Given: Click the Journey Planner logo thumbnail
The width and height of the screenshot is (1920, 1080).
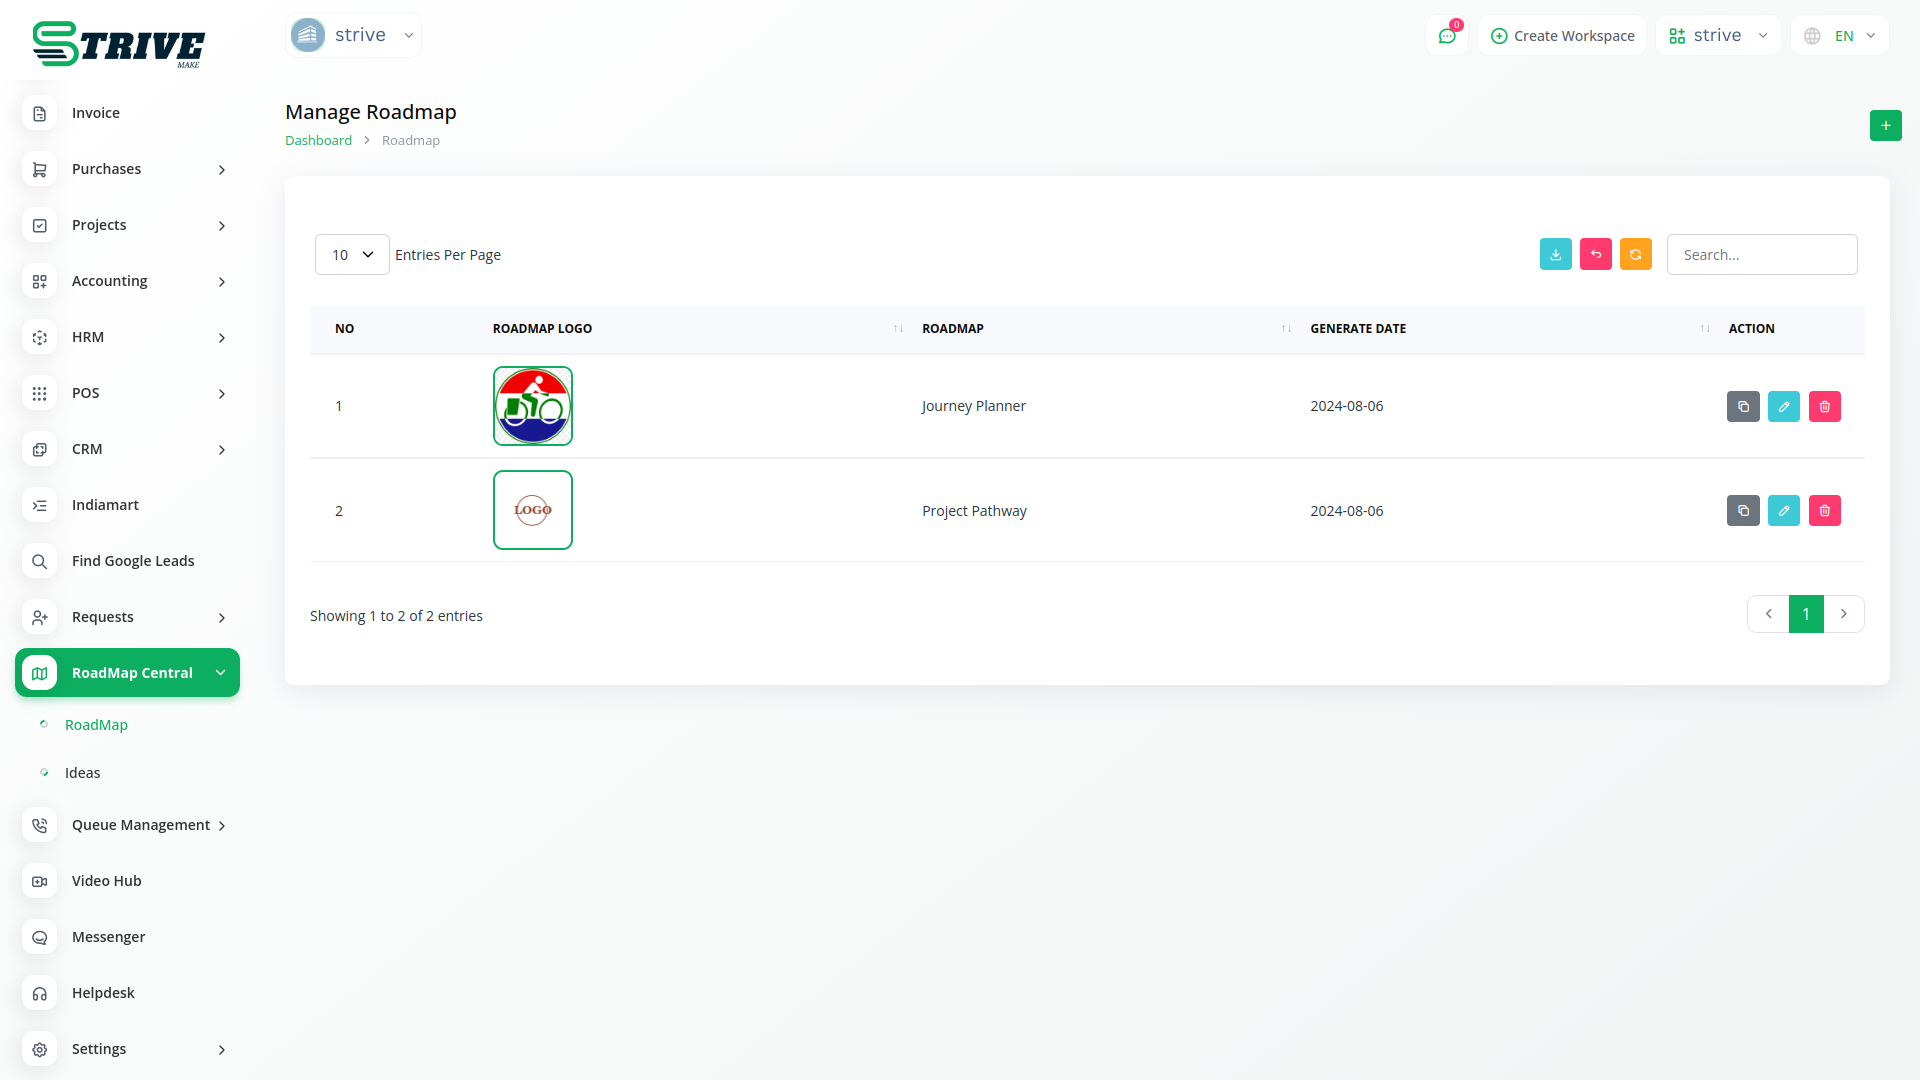Looking at the screenshot, I should pos(532,406).
